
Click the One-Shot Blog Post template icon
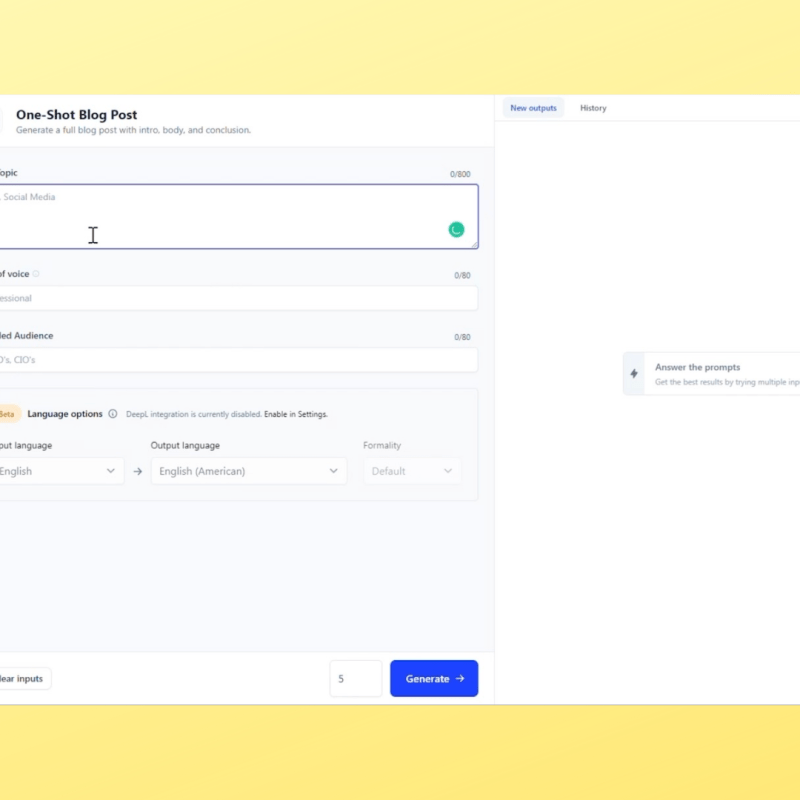click(2, 120)
